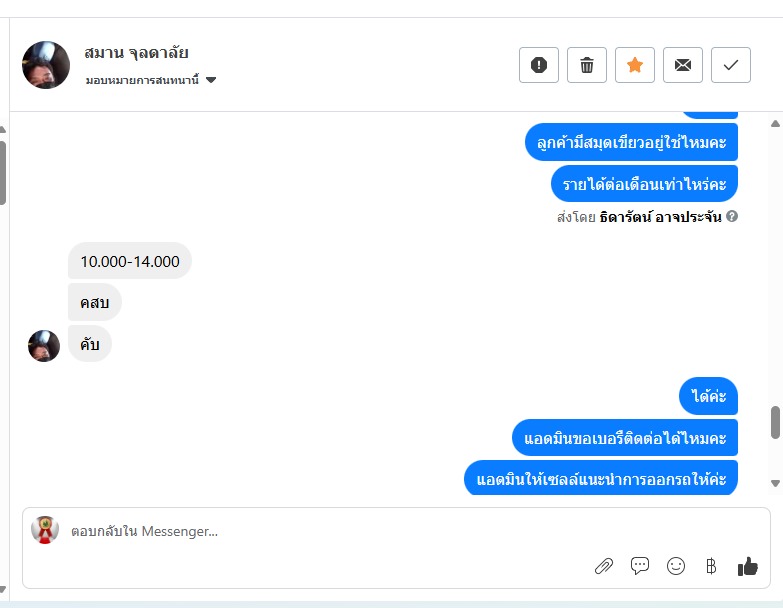Open the emoji smiley picker
This screenshot has height=608, width=783.
coord(676,566)
